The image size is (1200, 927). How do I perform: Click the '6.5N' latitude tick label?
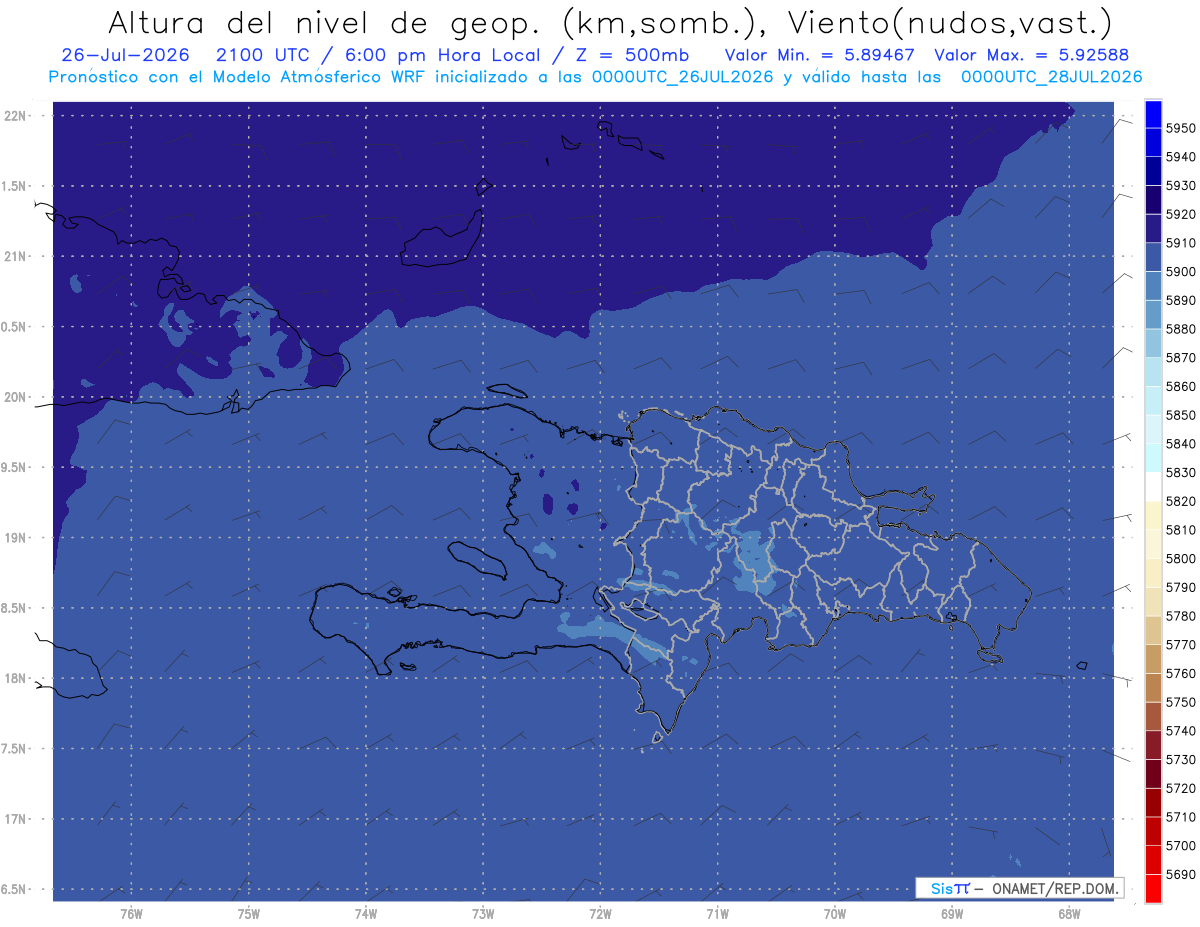(x=15, y=889)
